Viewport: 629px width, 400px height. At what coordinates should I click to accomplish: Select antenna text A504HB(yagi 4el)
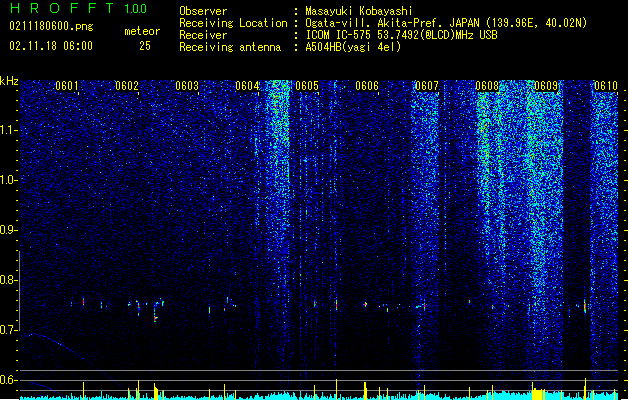coord(353,47)
